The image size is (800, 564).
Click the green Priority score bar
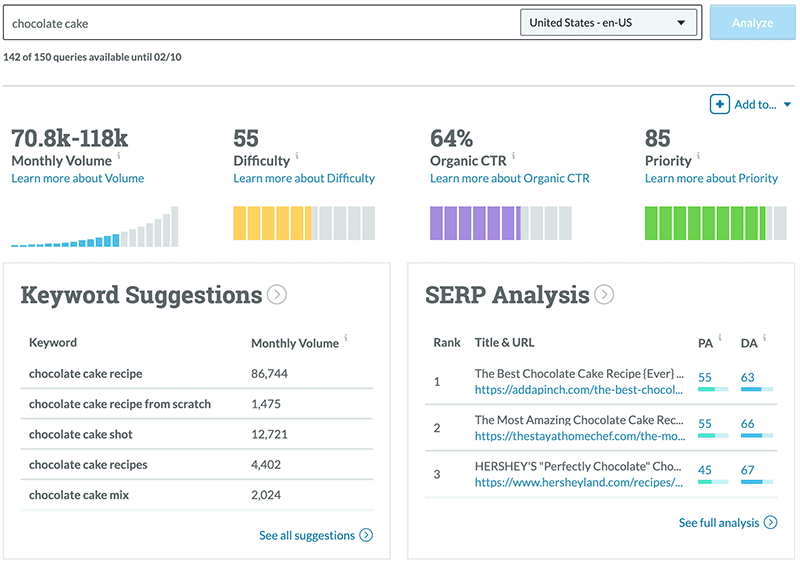tap(715, 223)
